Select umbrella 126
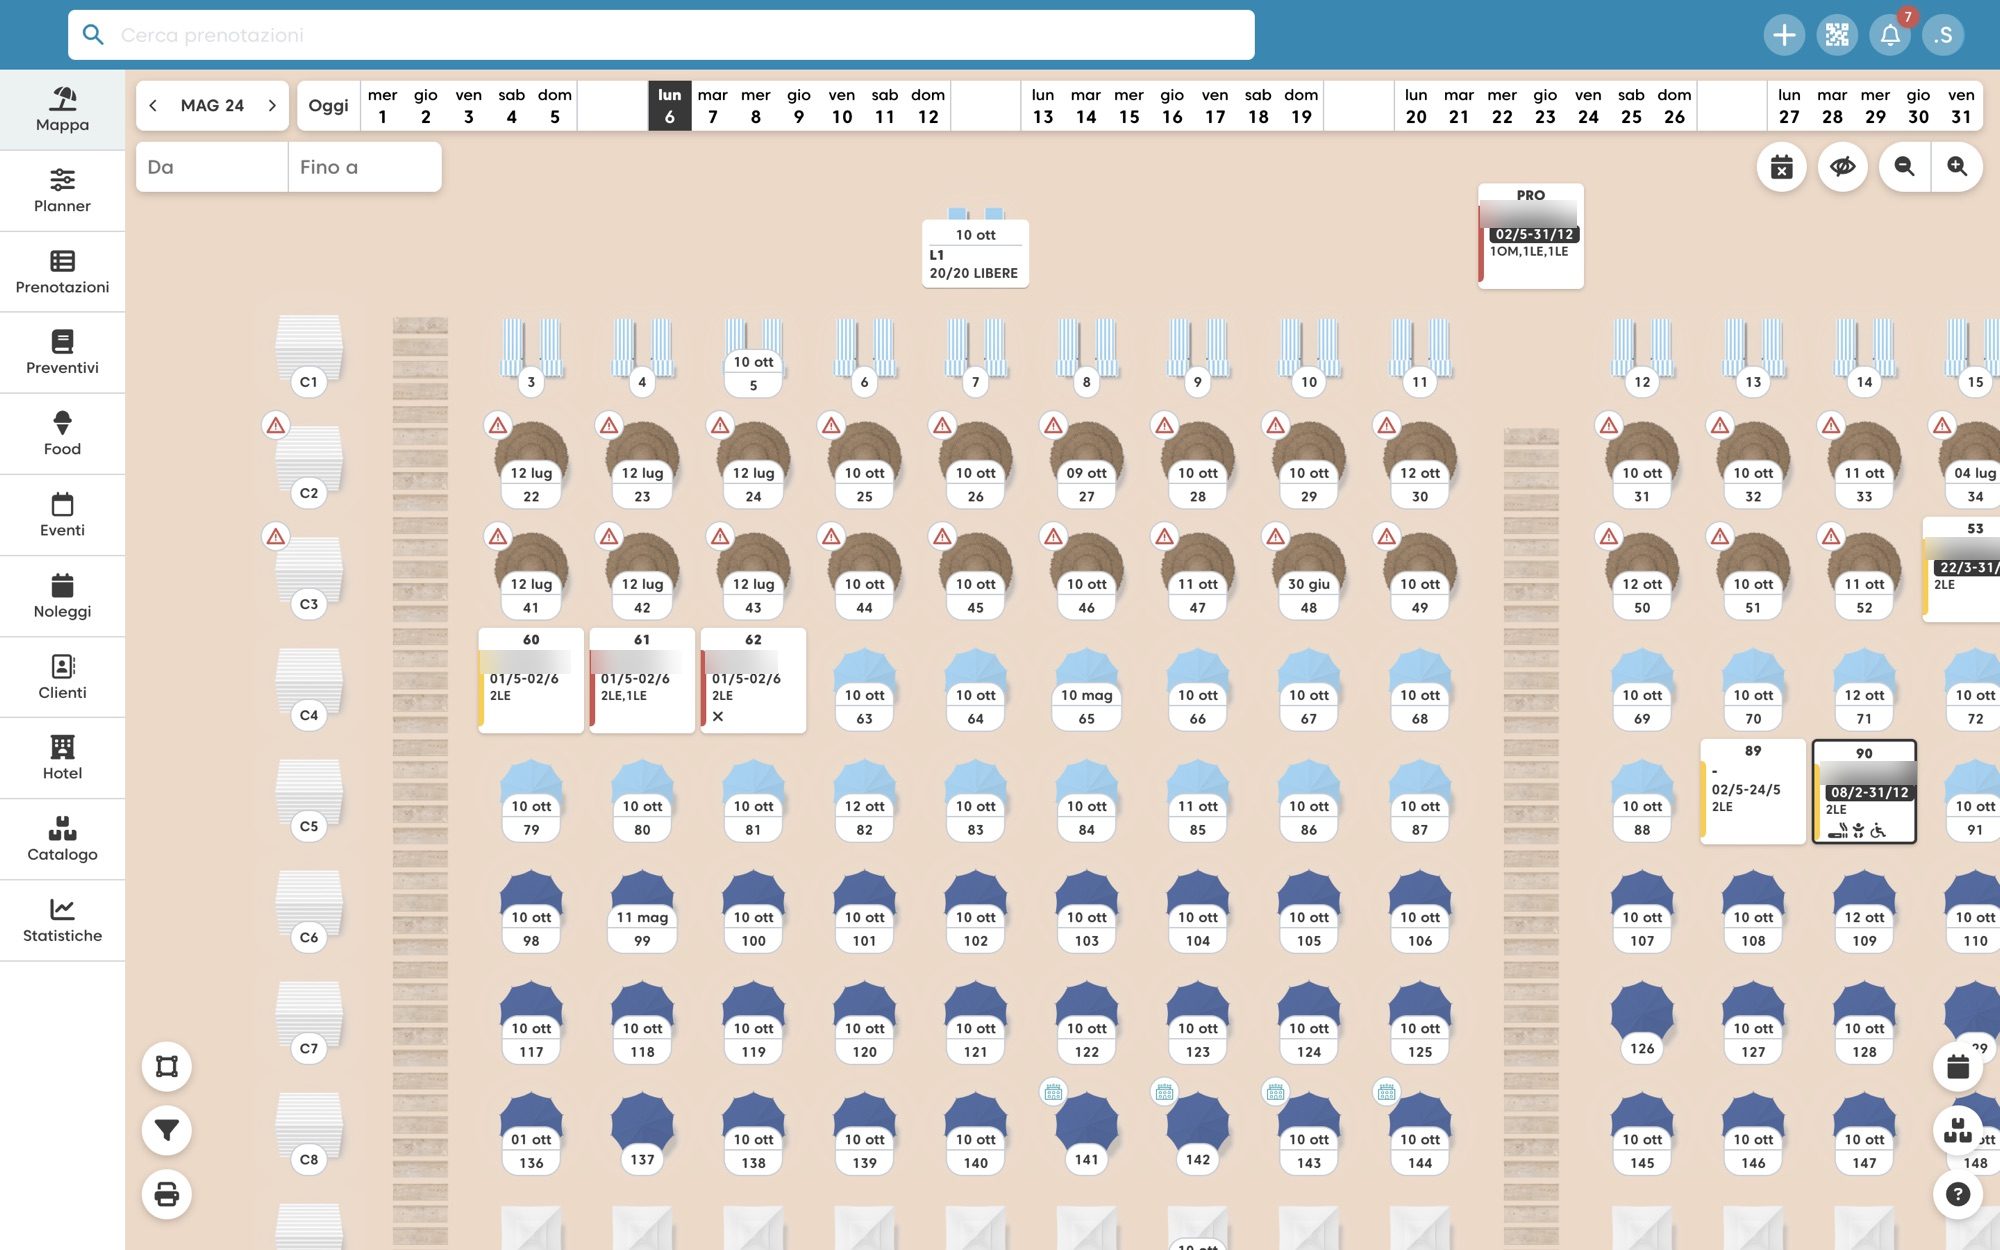The width and height of the screenshot is (2000, 1250). click(x=1642, y=1022)
